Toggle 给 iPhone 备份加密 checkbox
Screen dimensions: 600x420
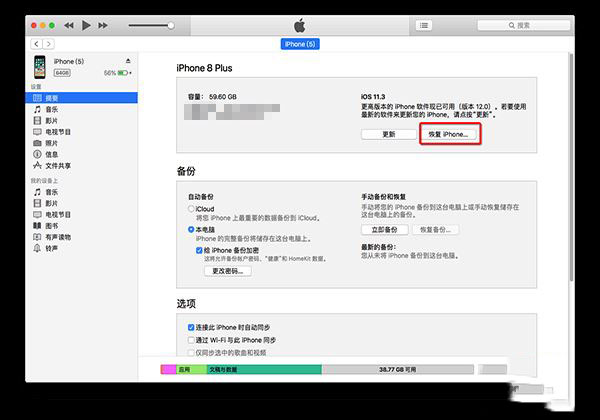coord(199,251)
